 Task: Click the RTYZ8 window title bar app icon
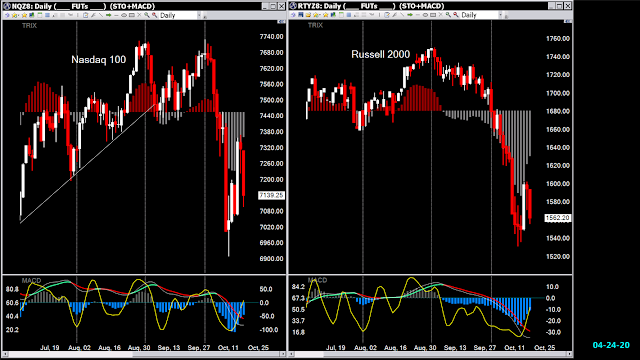click(x=293, y=6)
